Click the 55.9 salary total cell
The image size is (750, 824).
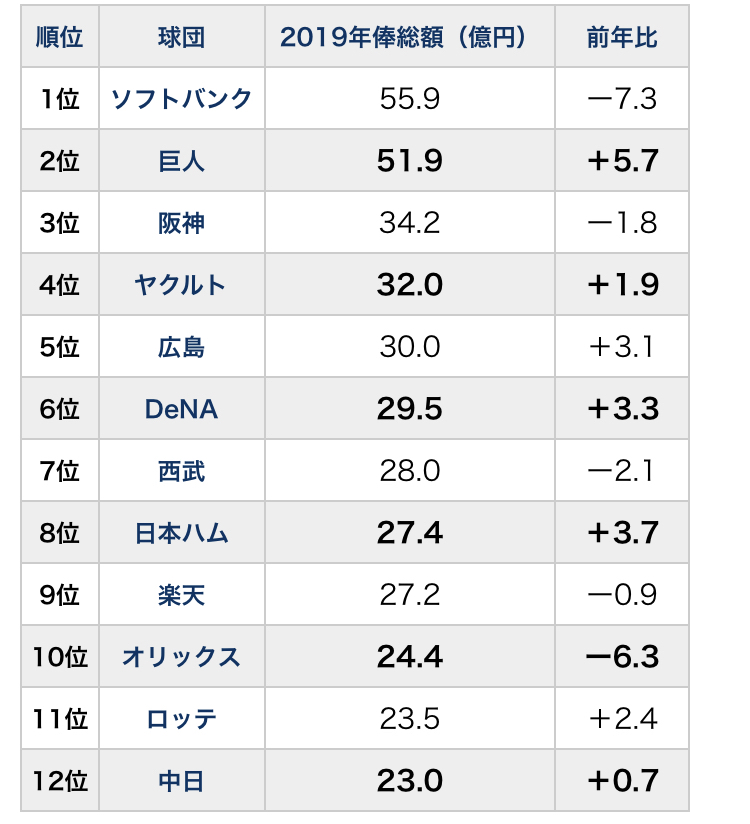[409, 99]
